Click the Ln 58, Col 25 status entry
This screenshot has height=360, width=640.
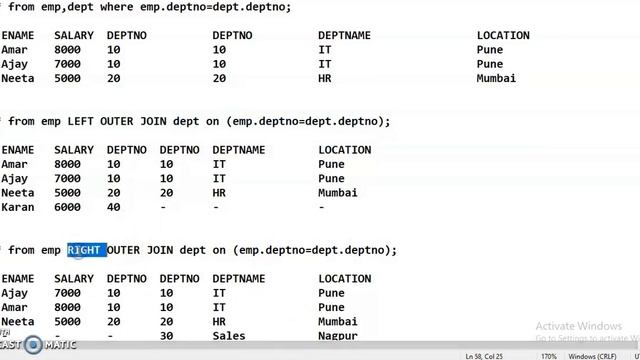484,356
